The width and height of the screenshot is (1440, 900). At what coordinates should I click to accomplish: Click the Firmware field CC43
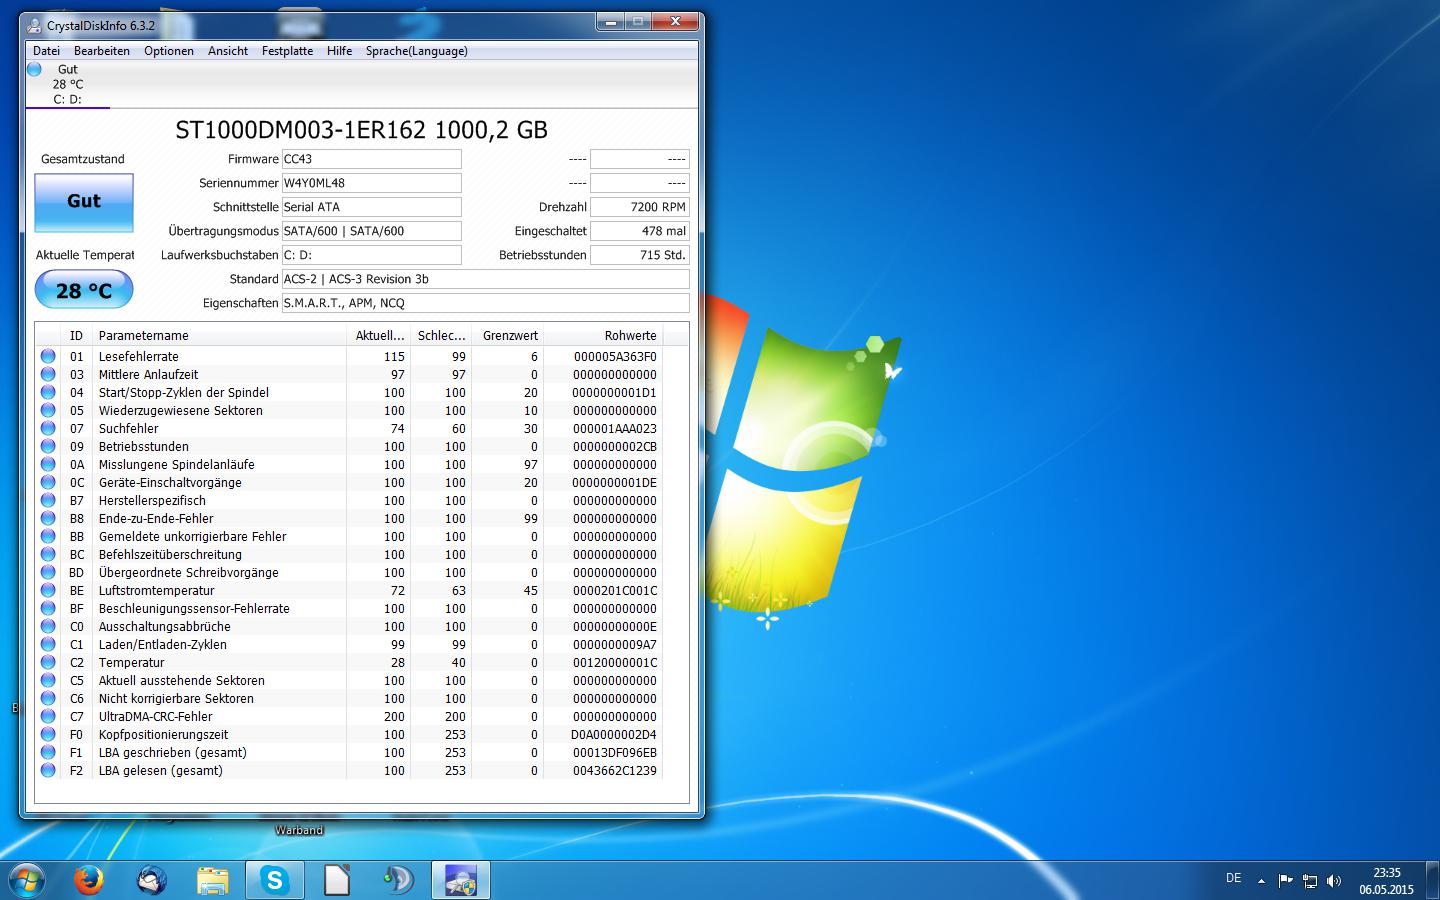371,159
